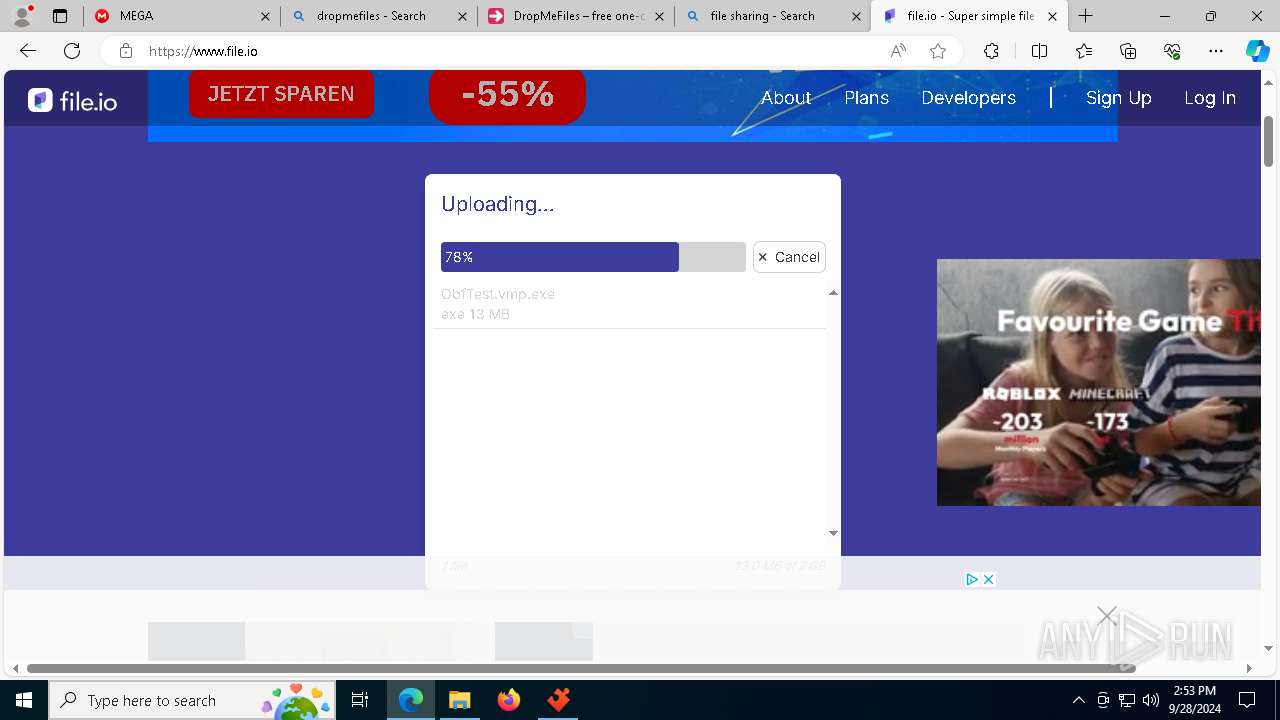Screen dimensions: 1280x720
Task: Click the file.io logo
Action: point(72,100)
